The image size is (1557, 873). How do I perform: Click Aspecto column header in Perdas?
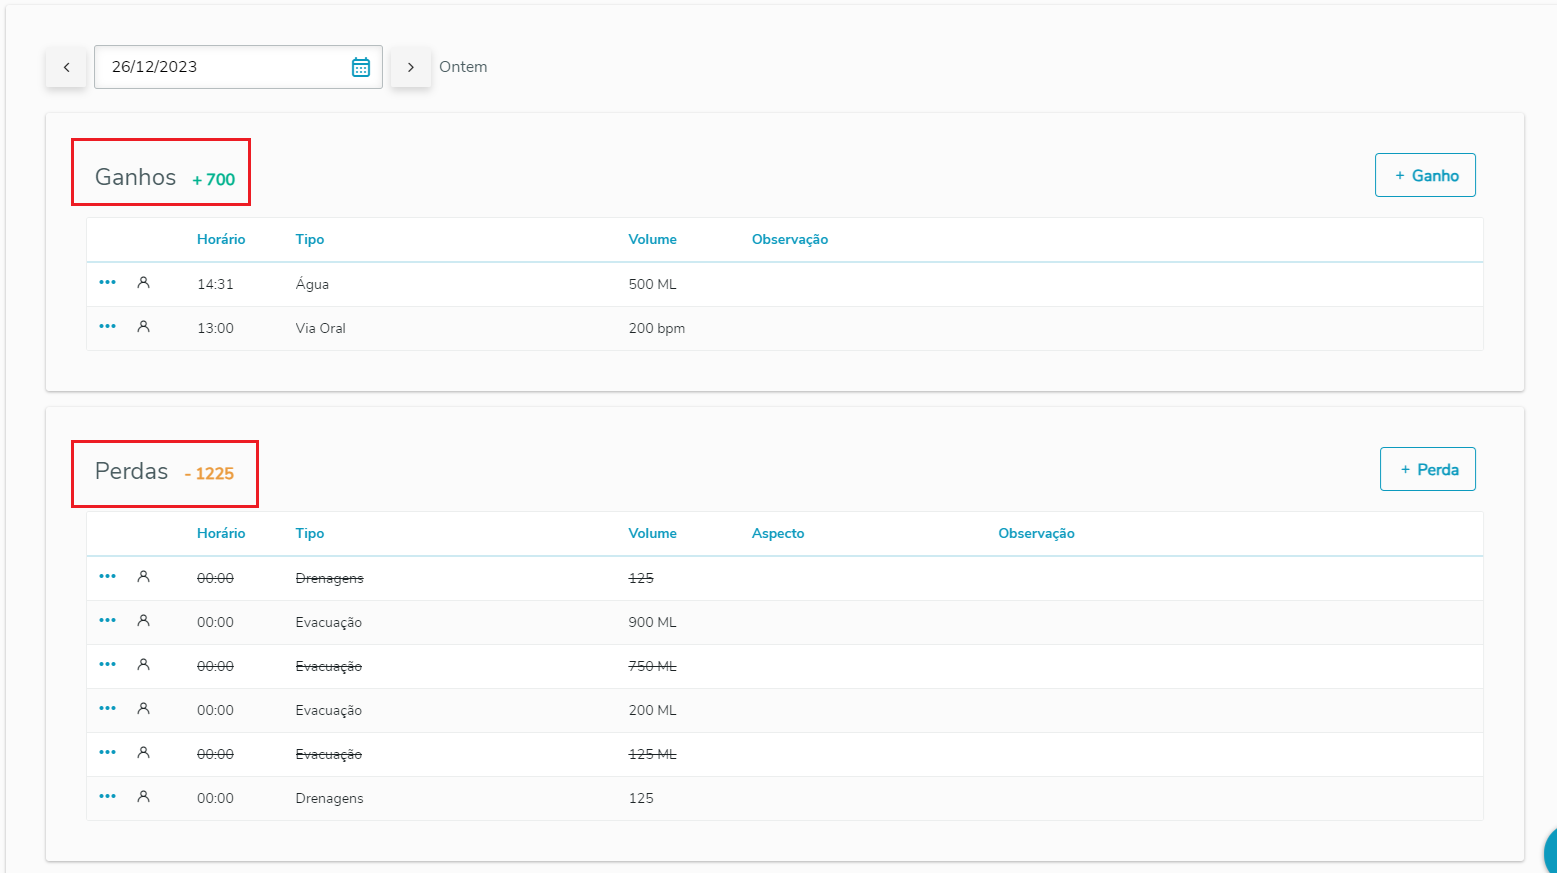pyautogui.click(x=778, y=533)
